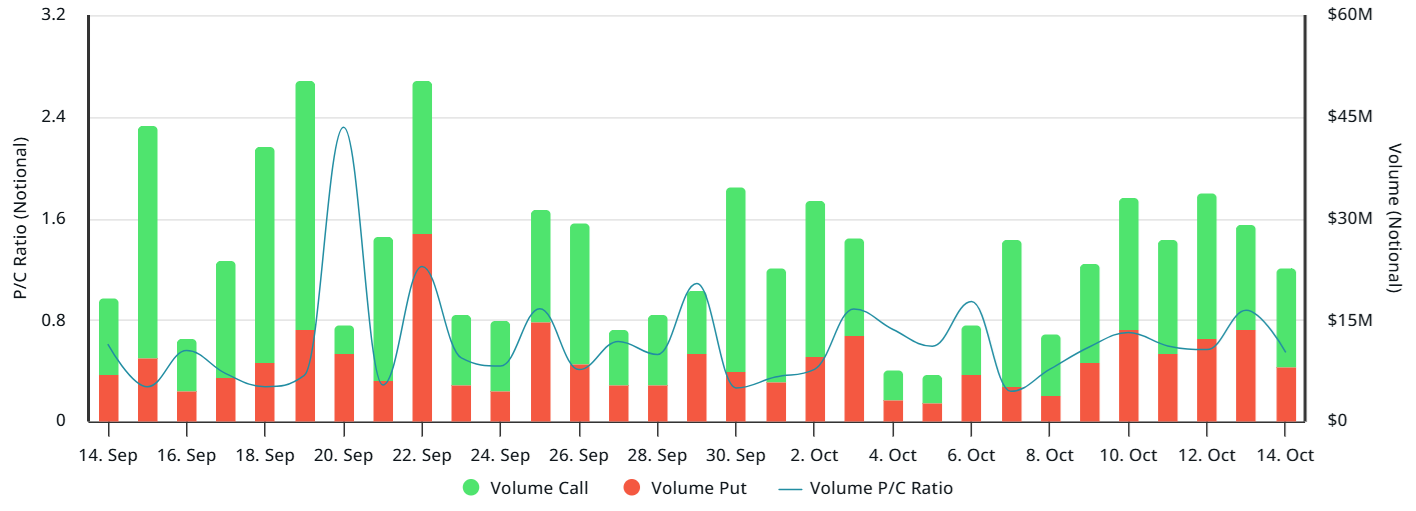
Task: Select the red put segment of 25 Sep bar
Action: 540,371
